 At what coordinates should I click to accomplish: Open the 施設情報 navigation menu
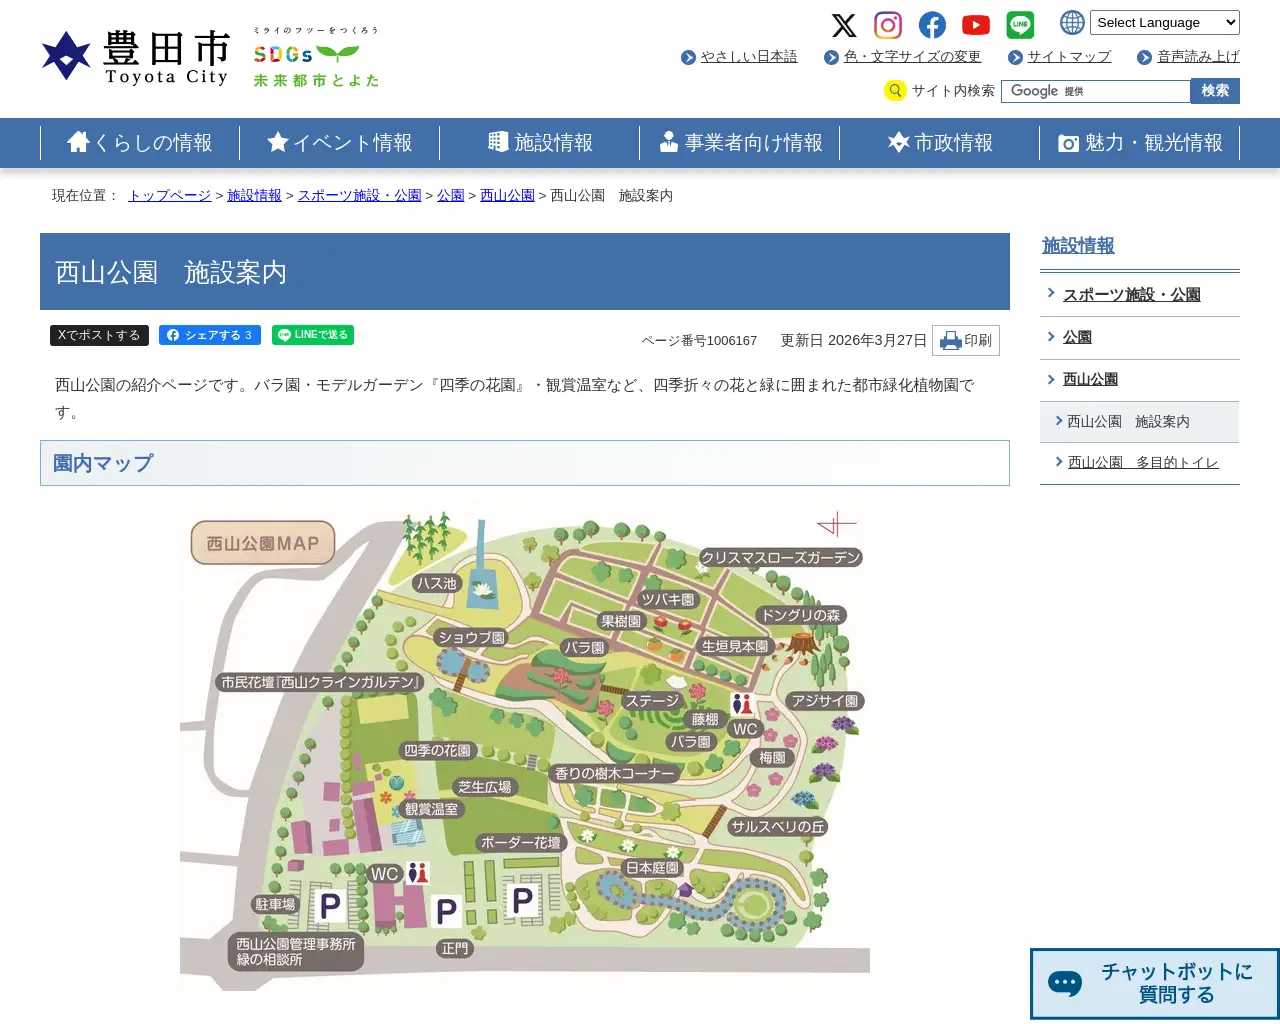(x=540, y=142)
